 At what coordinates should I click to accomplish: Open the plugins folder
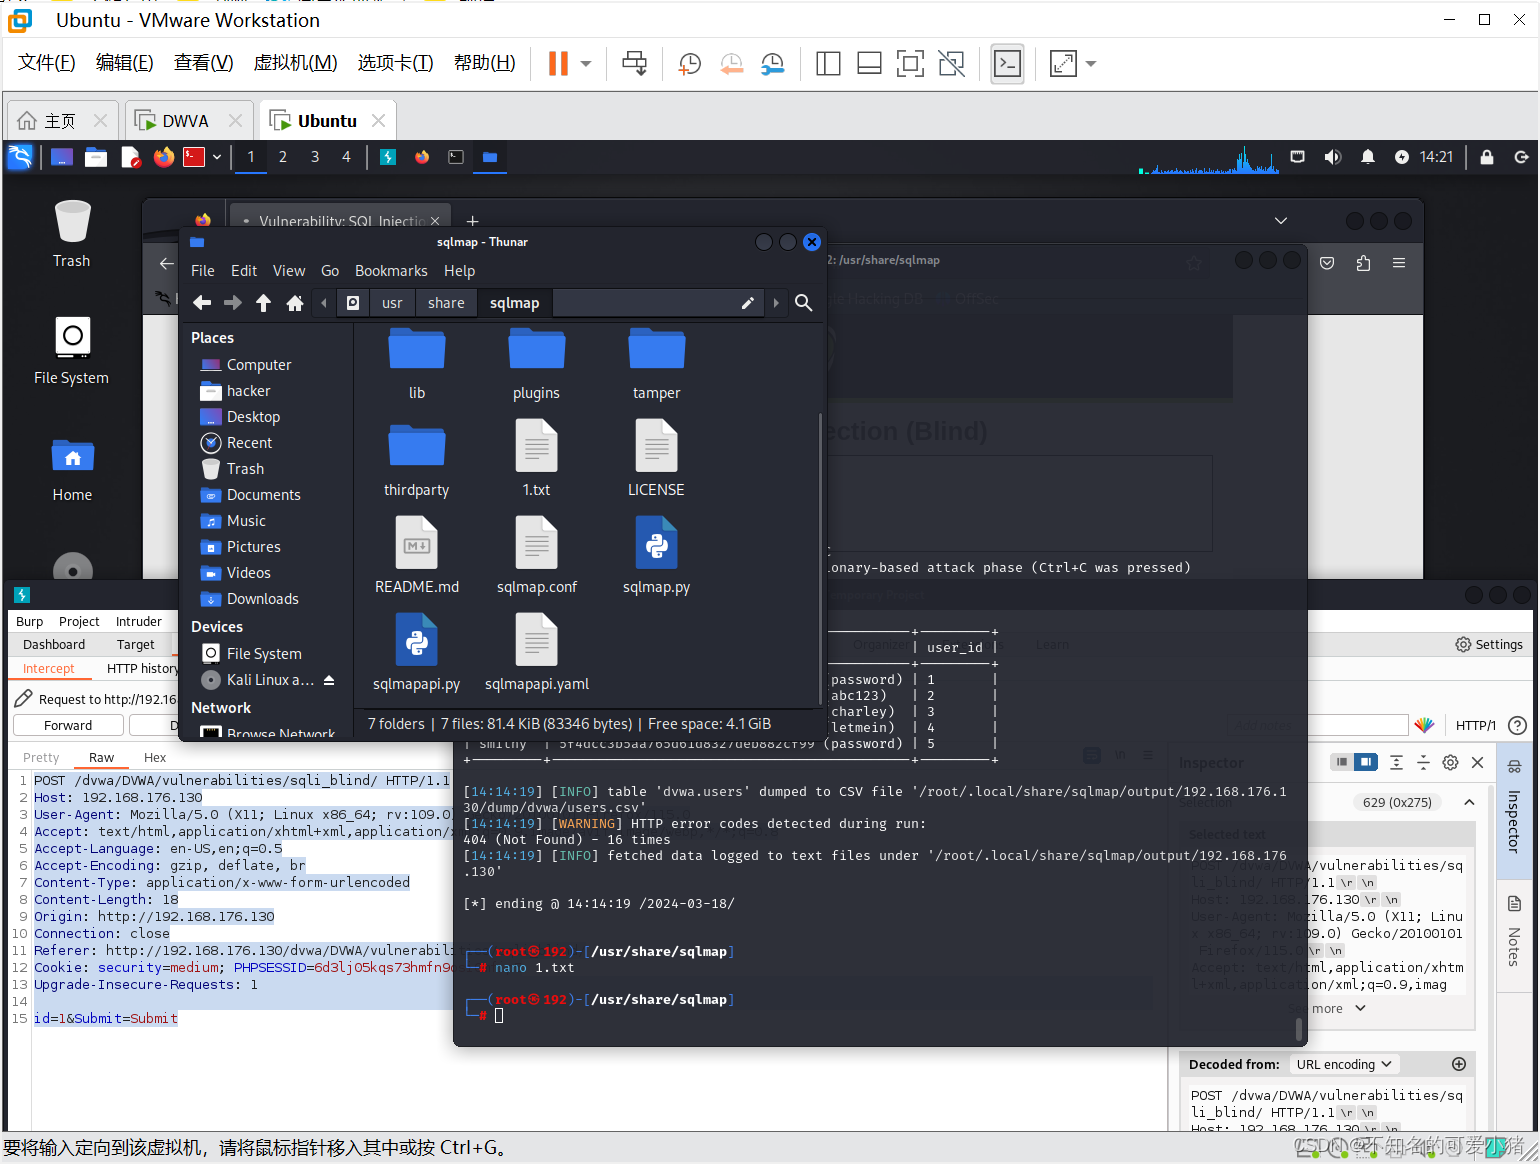click(x=536, y=364)
